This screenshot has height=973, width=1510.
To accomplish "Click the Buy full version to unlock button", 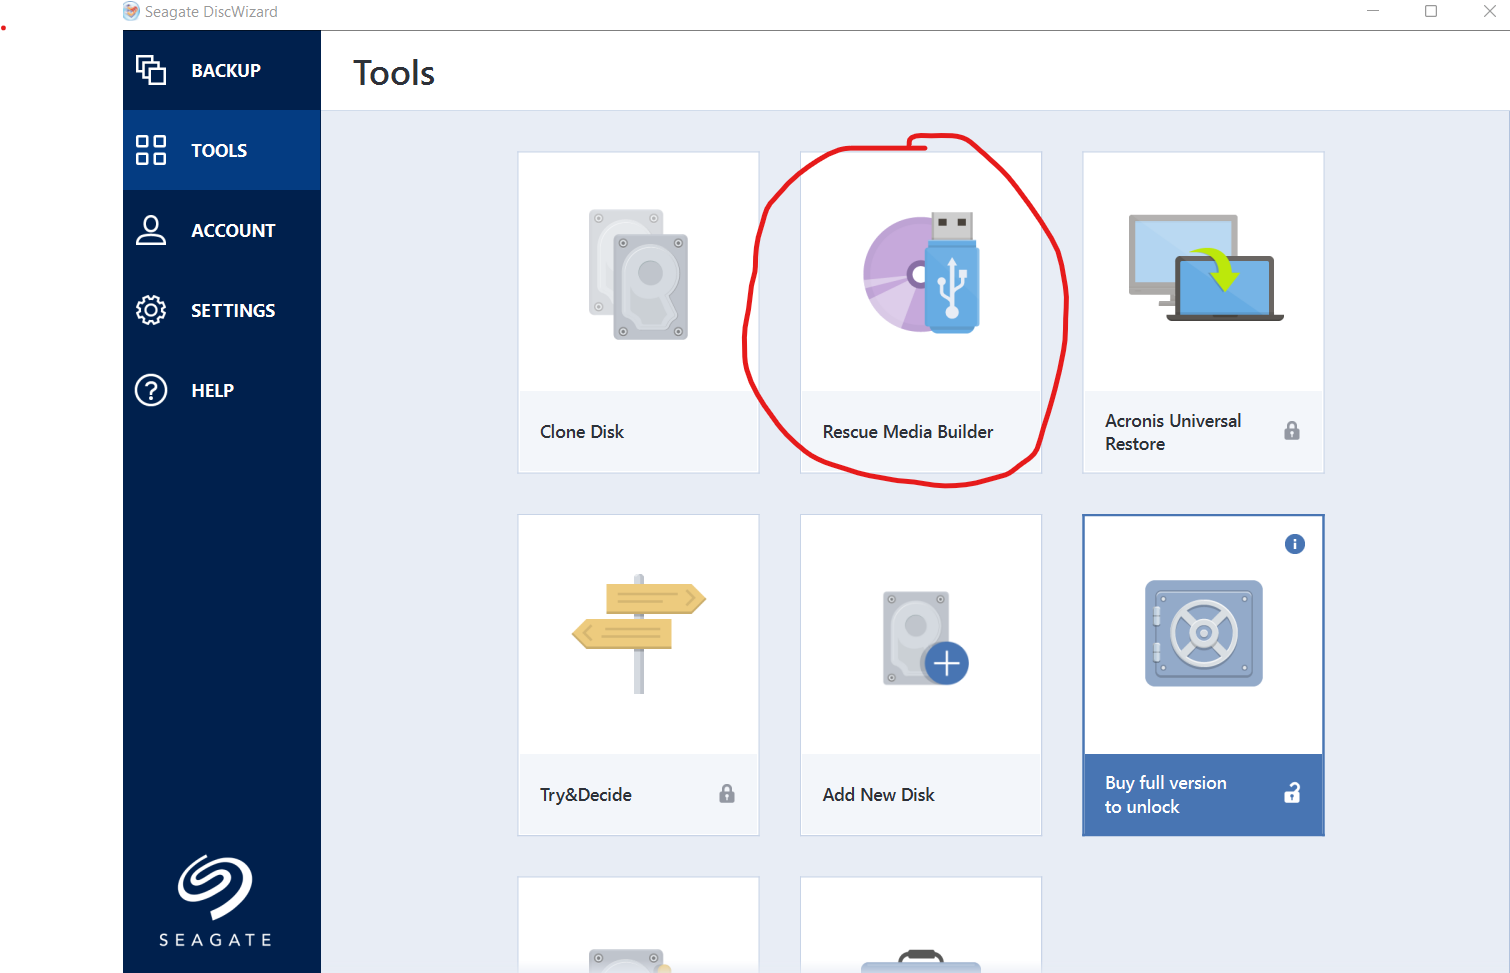I will point(1203,795).
